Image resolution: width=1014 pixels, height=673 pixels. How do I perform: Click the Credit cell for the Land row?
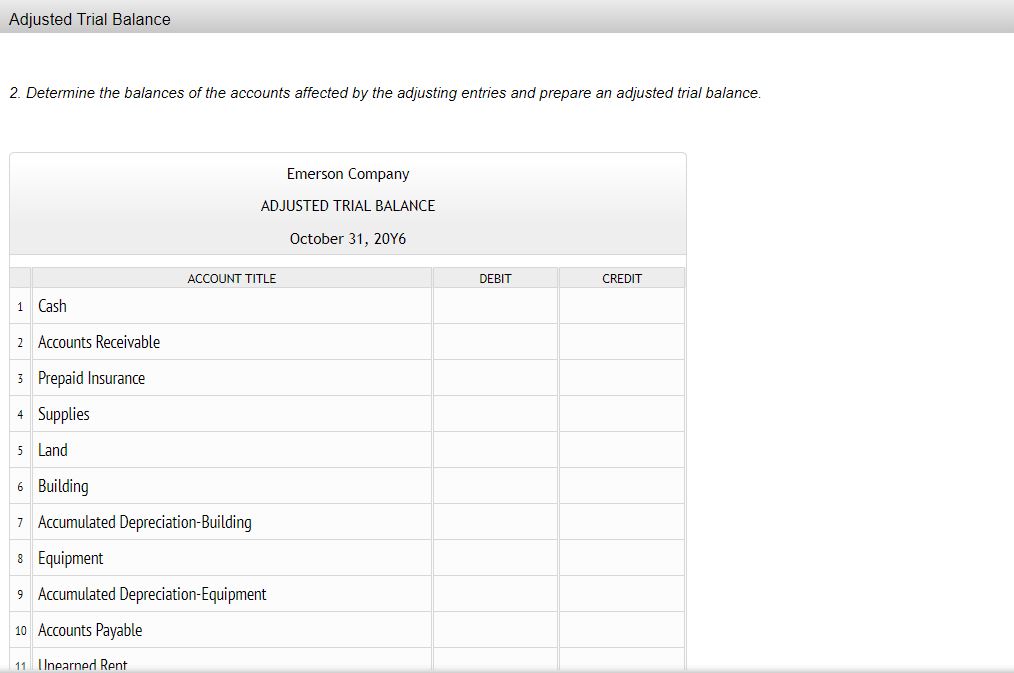click(x=621, y=449)
